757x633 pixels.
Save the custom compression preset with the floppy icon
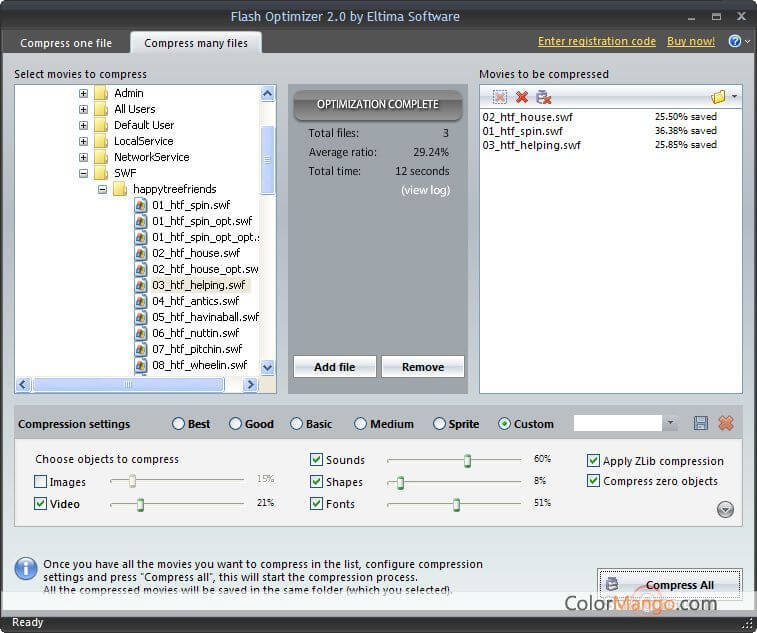[x=700, y=423]
